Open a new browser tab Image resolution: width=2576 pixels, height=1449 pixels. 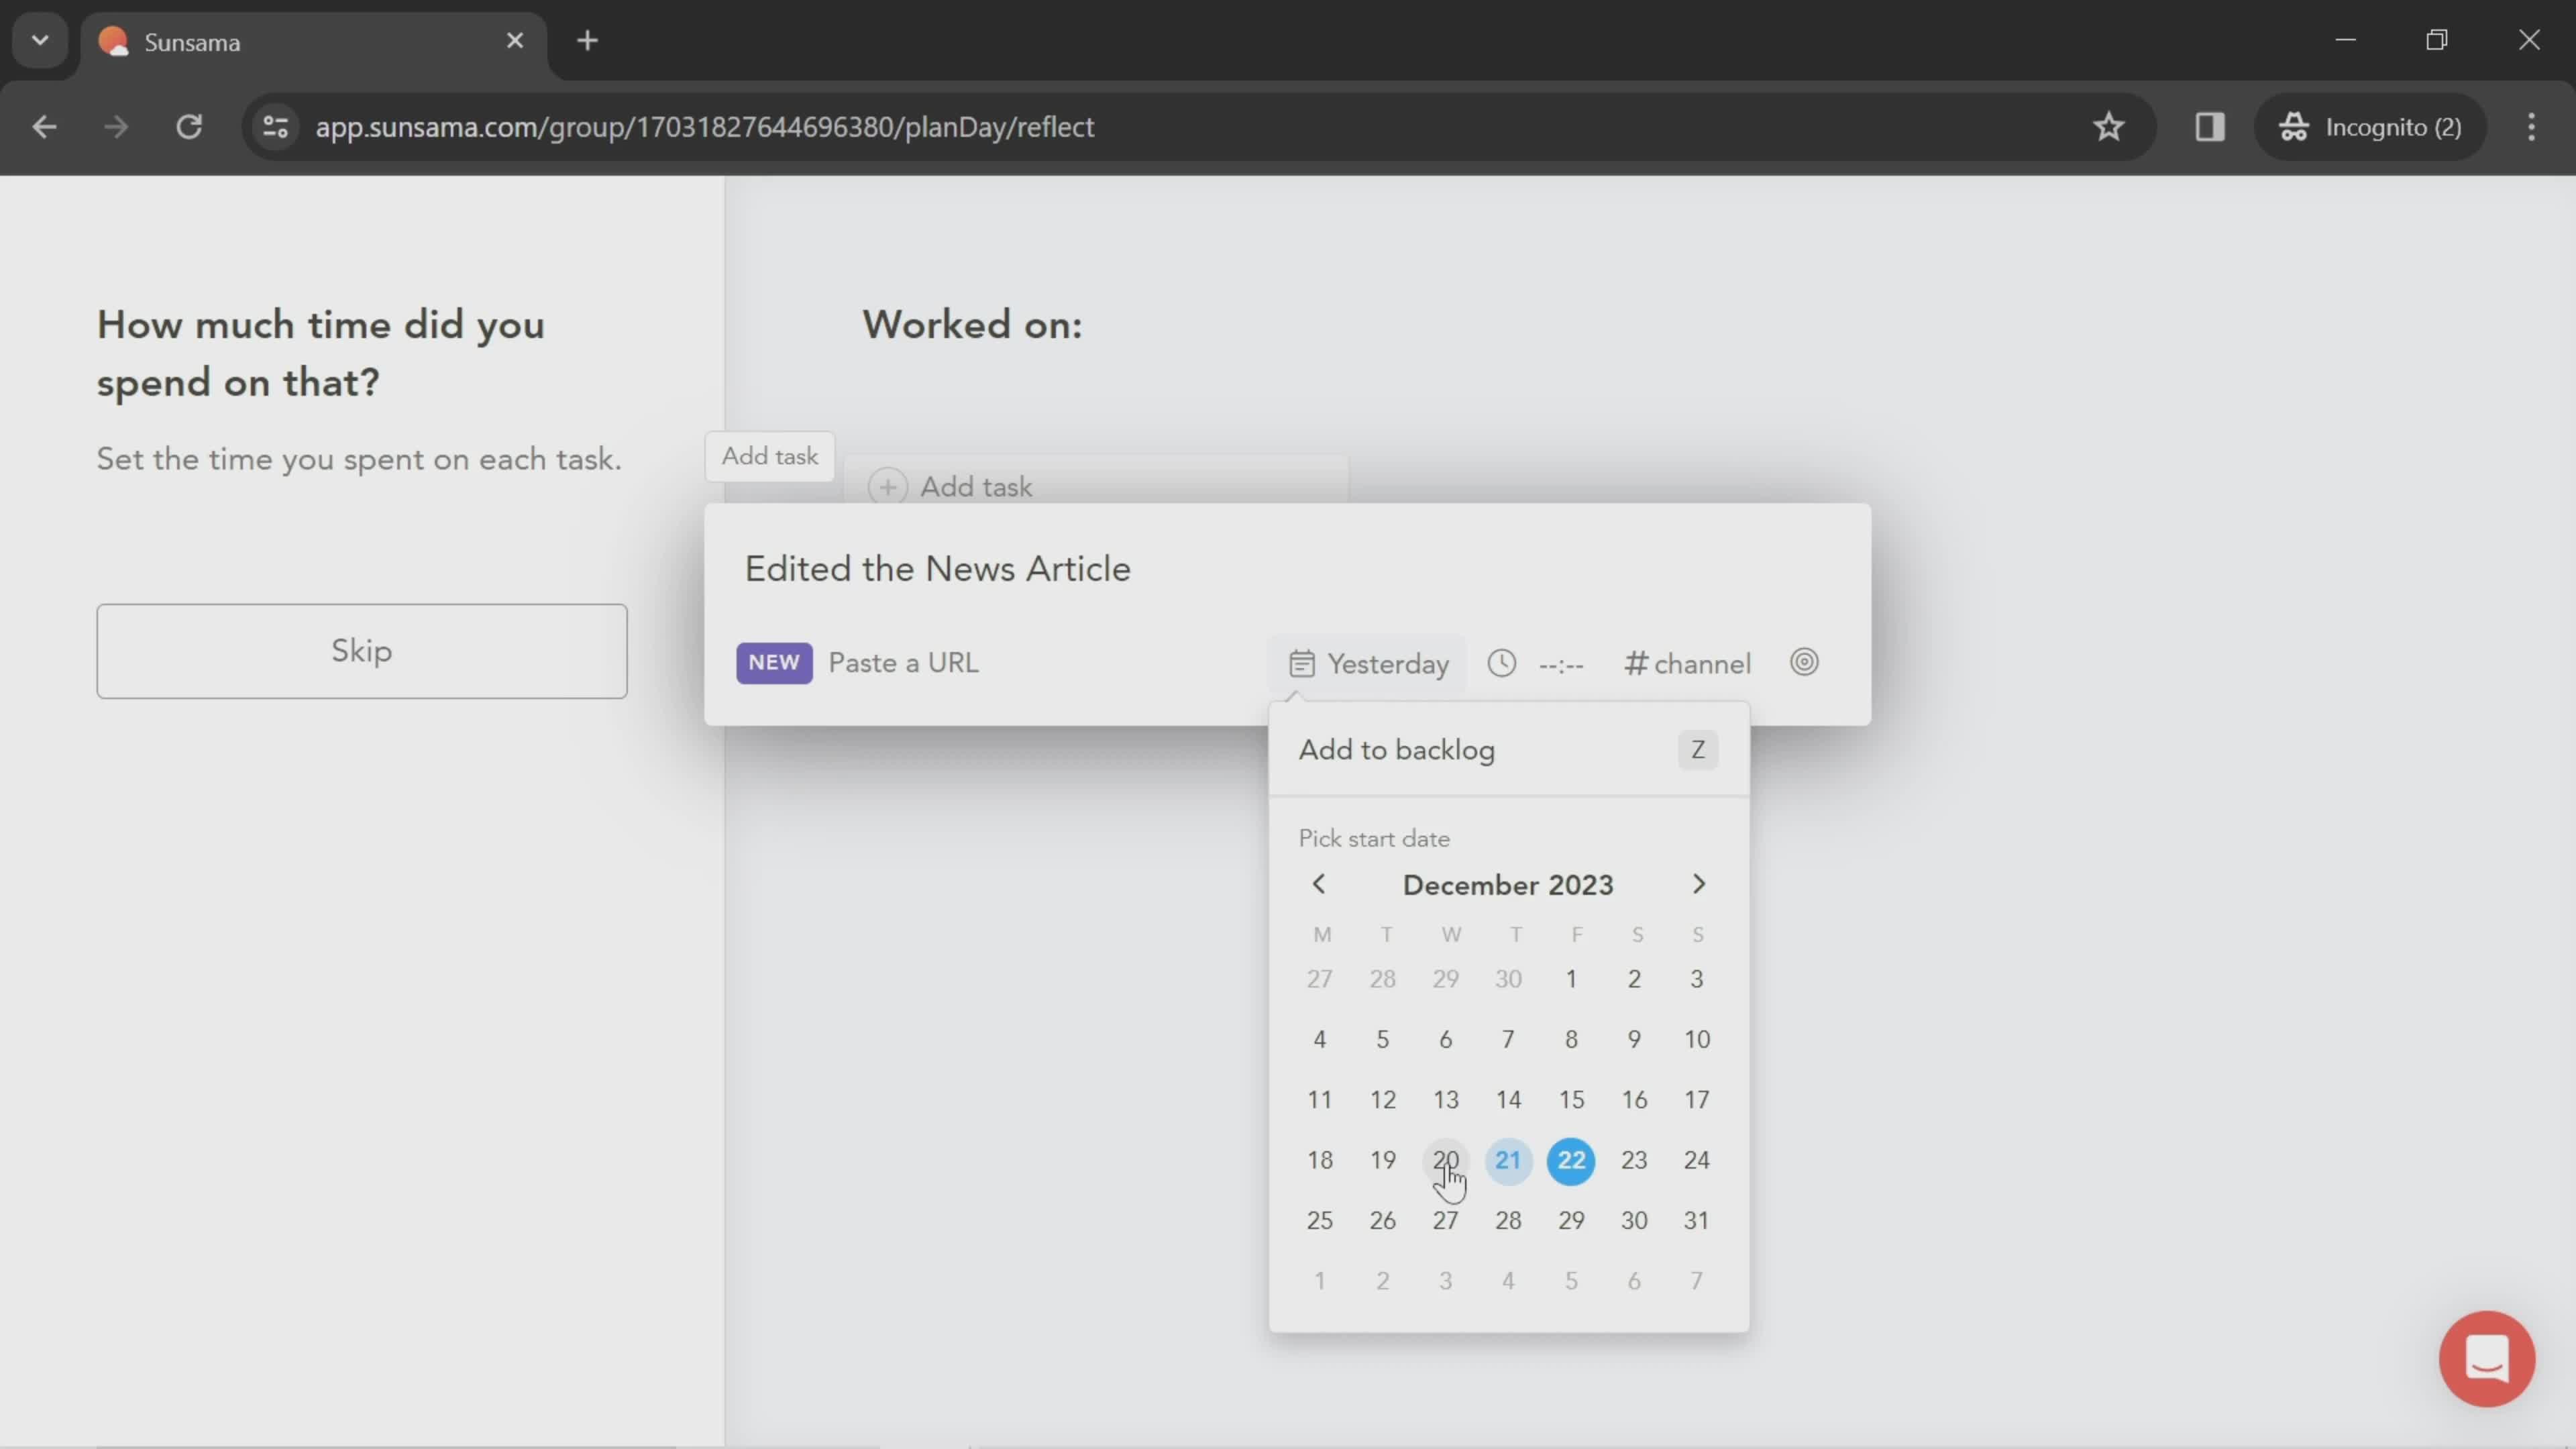588,41
